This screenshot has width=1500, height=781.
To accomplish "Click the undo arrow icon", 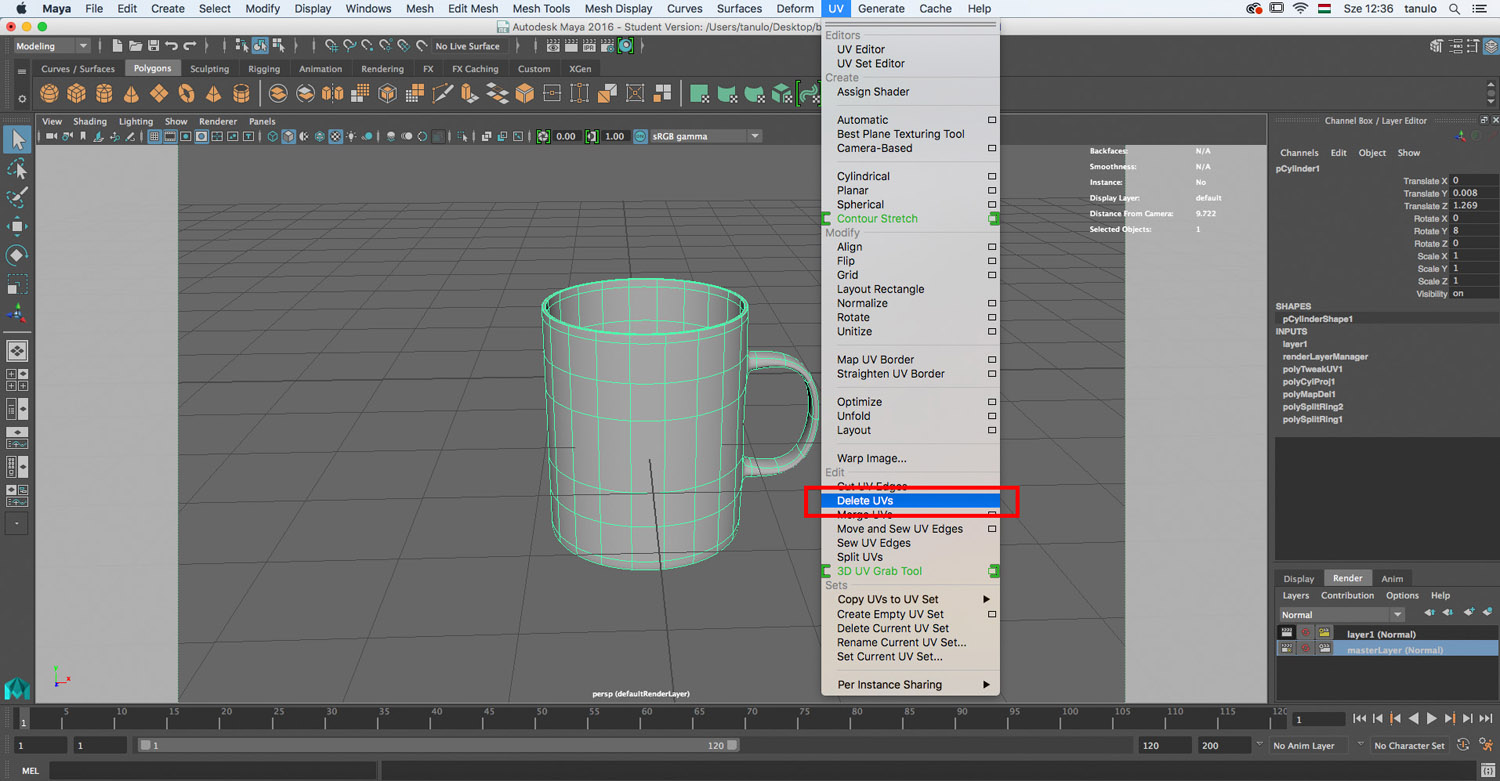I will (171, 46).
